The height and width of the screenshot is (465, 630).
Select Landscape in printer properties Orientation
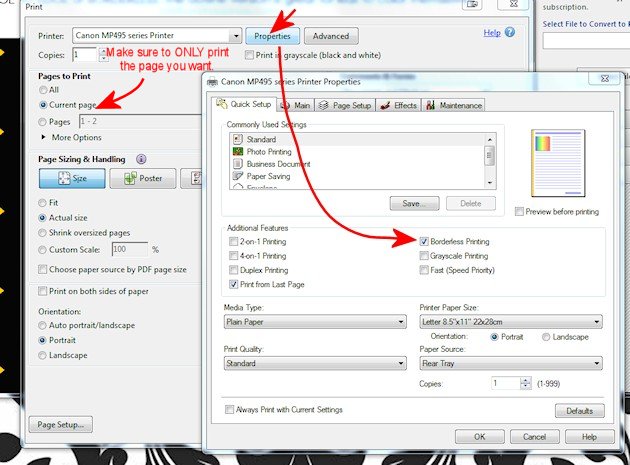546,337
